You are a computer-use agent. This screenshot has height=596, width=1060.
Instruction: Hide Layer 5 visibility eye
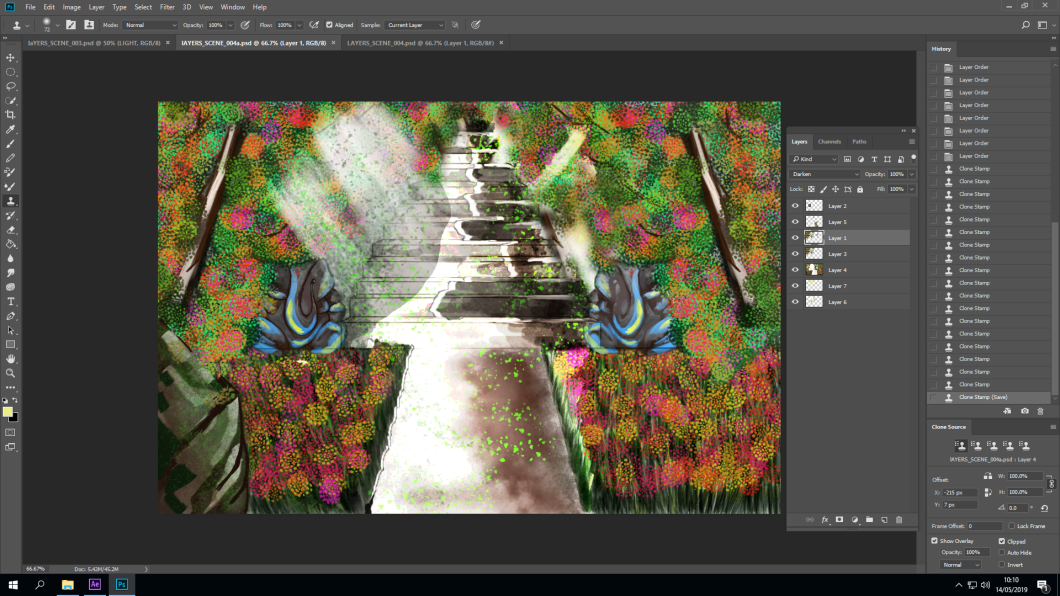click(x=795, y=222)
